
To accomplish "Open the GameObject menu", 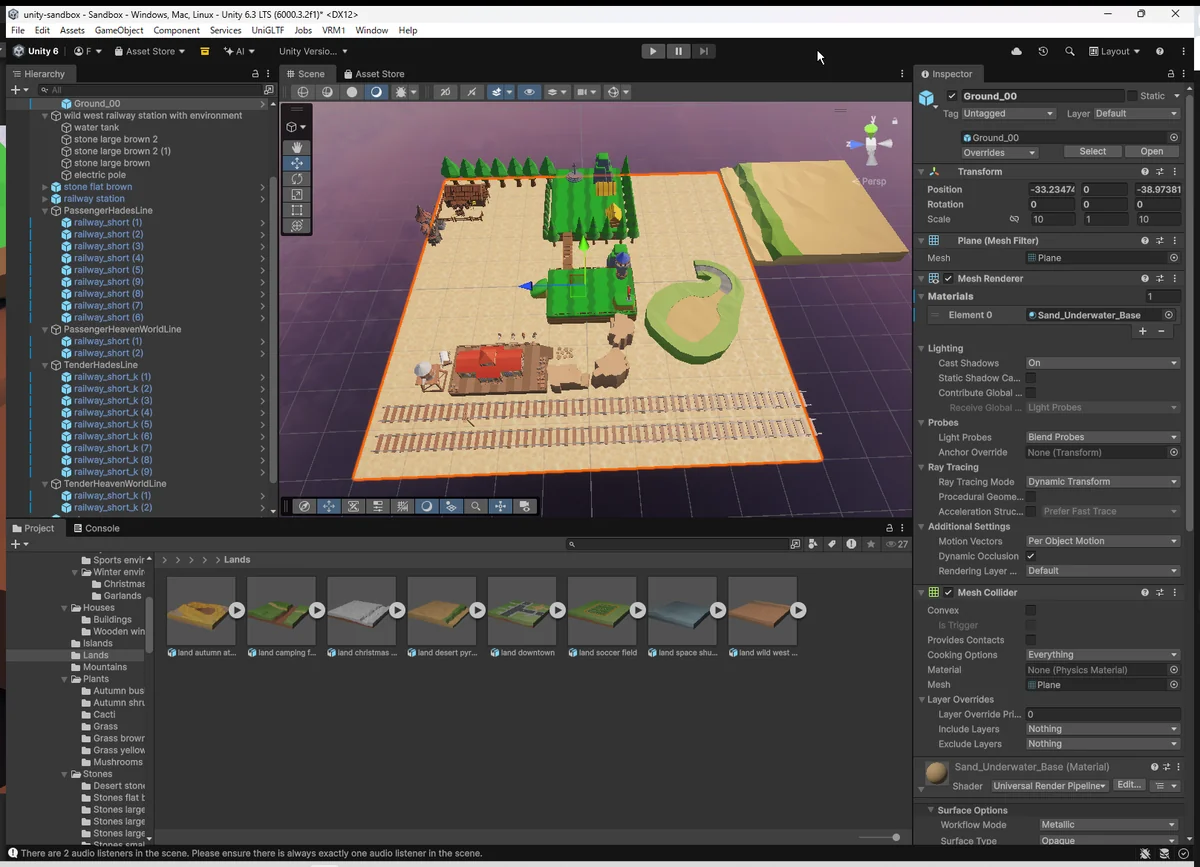I will [x=119, y=31].
